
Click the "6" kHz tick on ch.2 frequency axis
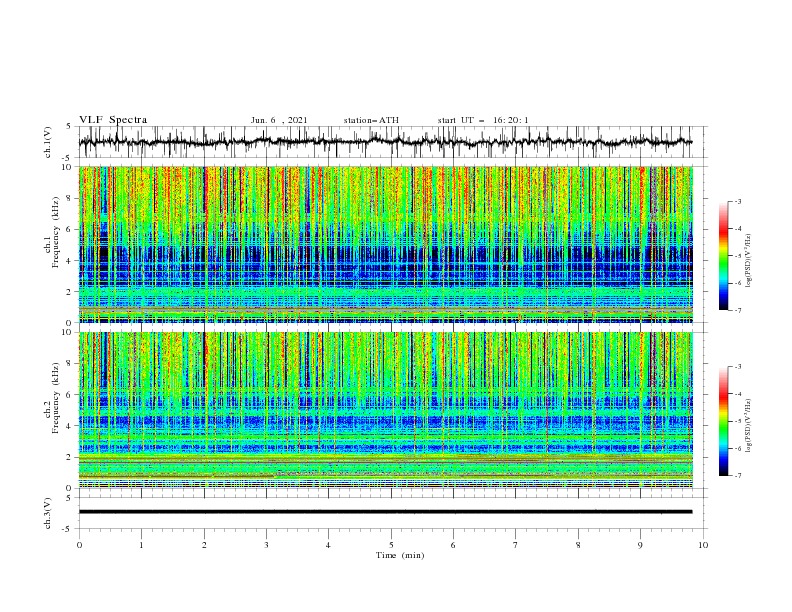[x=70, y=395]
